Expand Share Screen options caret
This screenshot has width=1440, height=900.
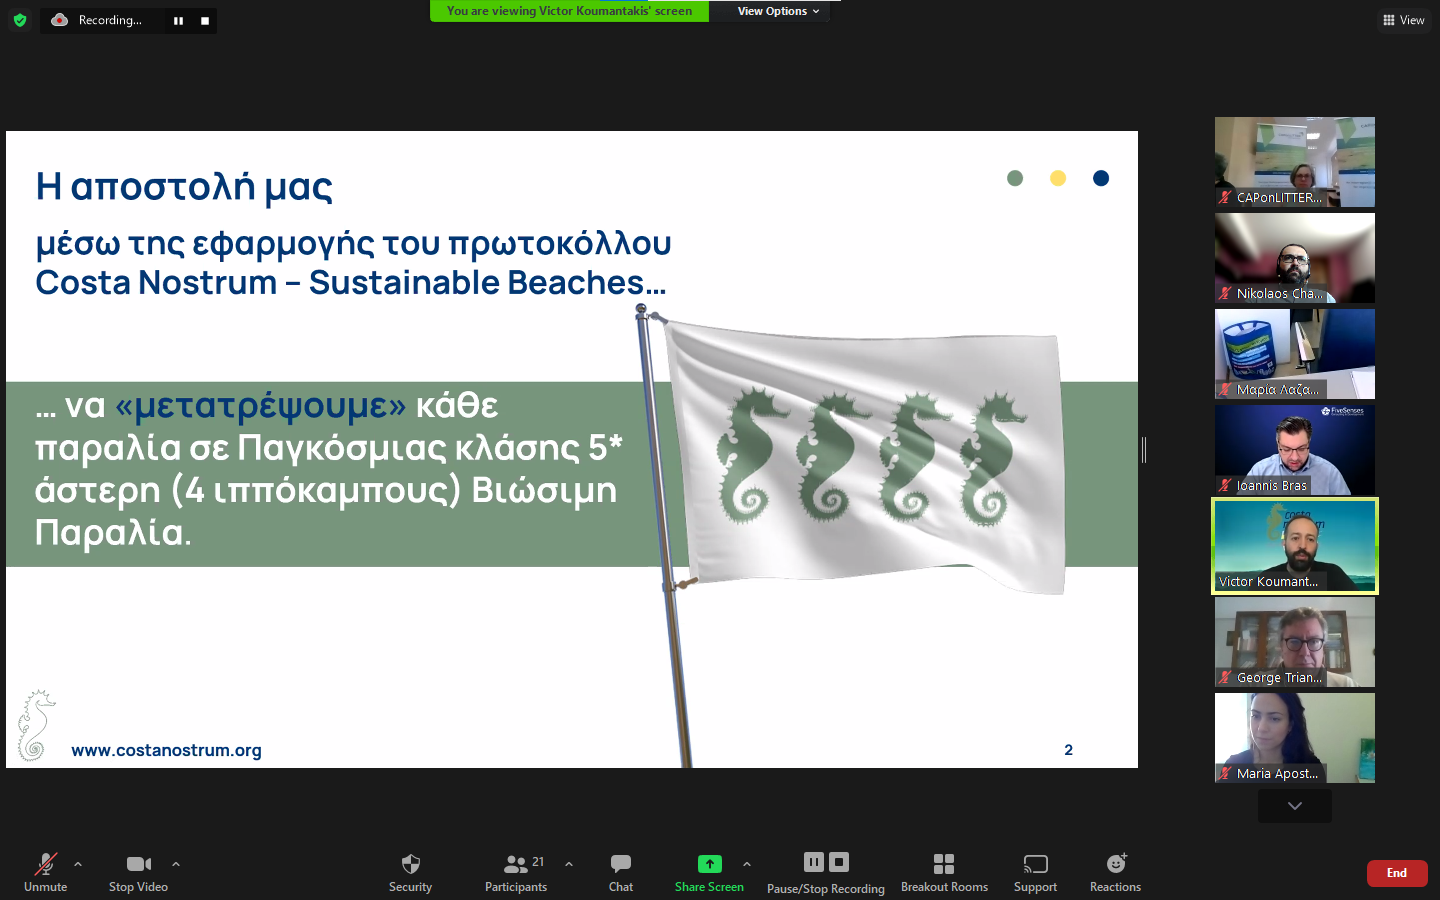pyautogui.click(x=747, y=864)
